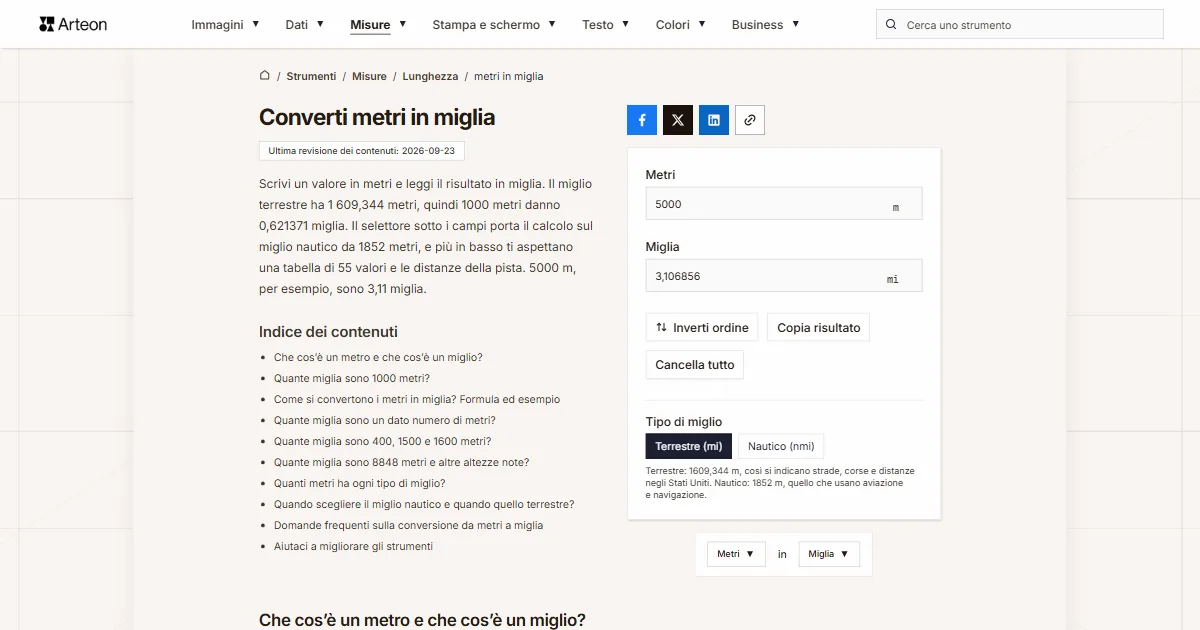The width and height of the screenshot is (1200, 630).
Task: Open "Quanti metri ha ogni tipo di miglio"
Action: coord(360,483)
